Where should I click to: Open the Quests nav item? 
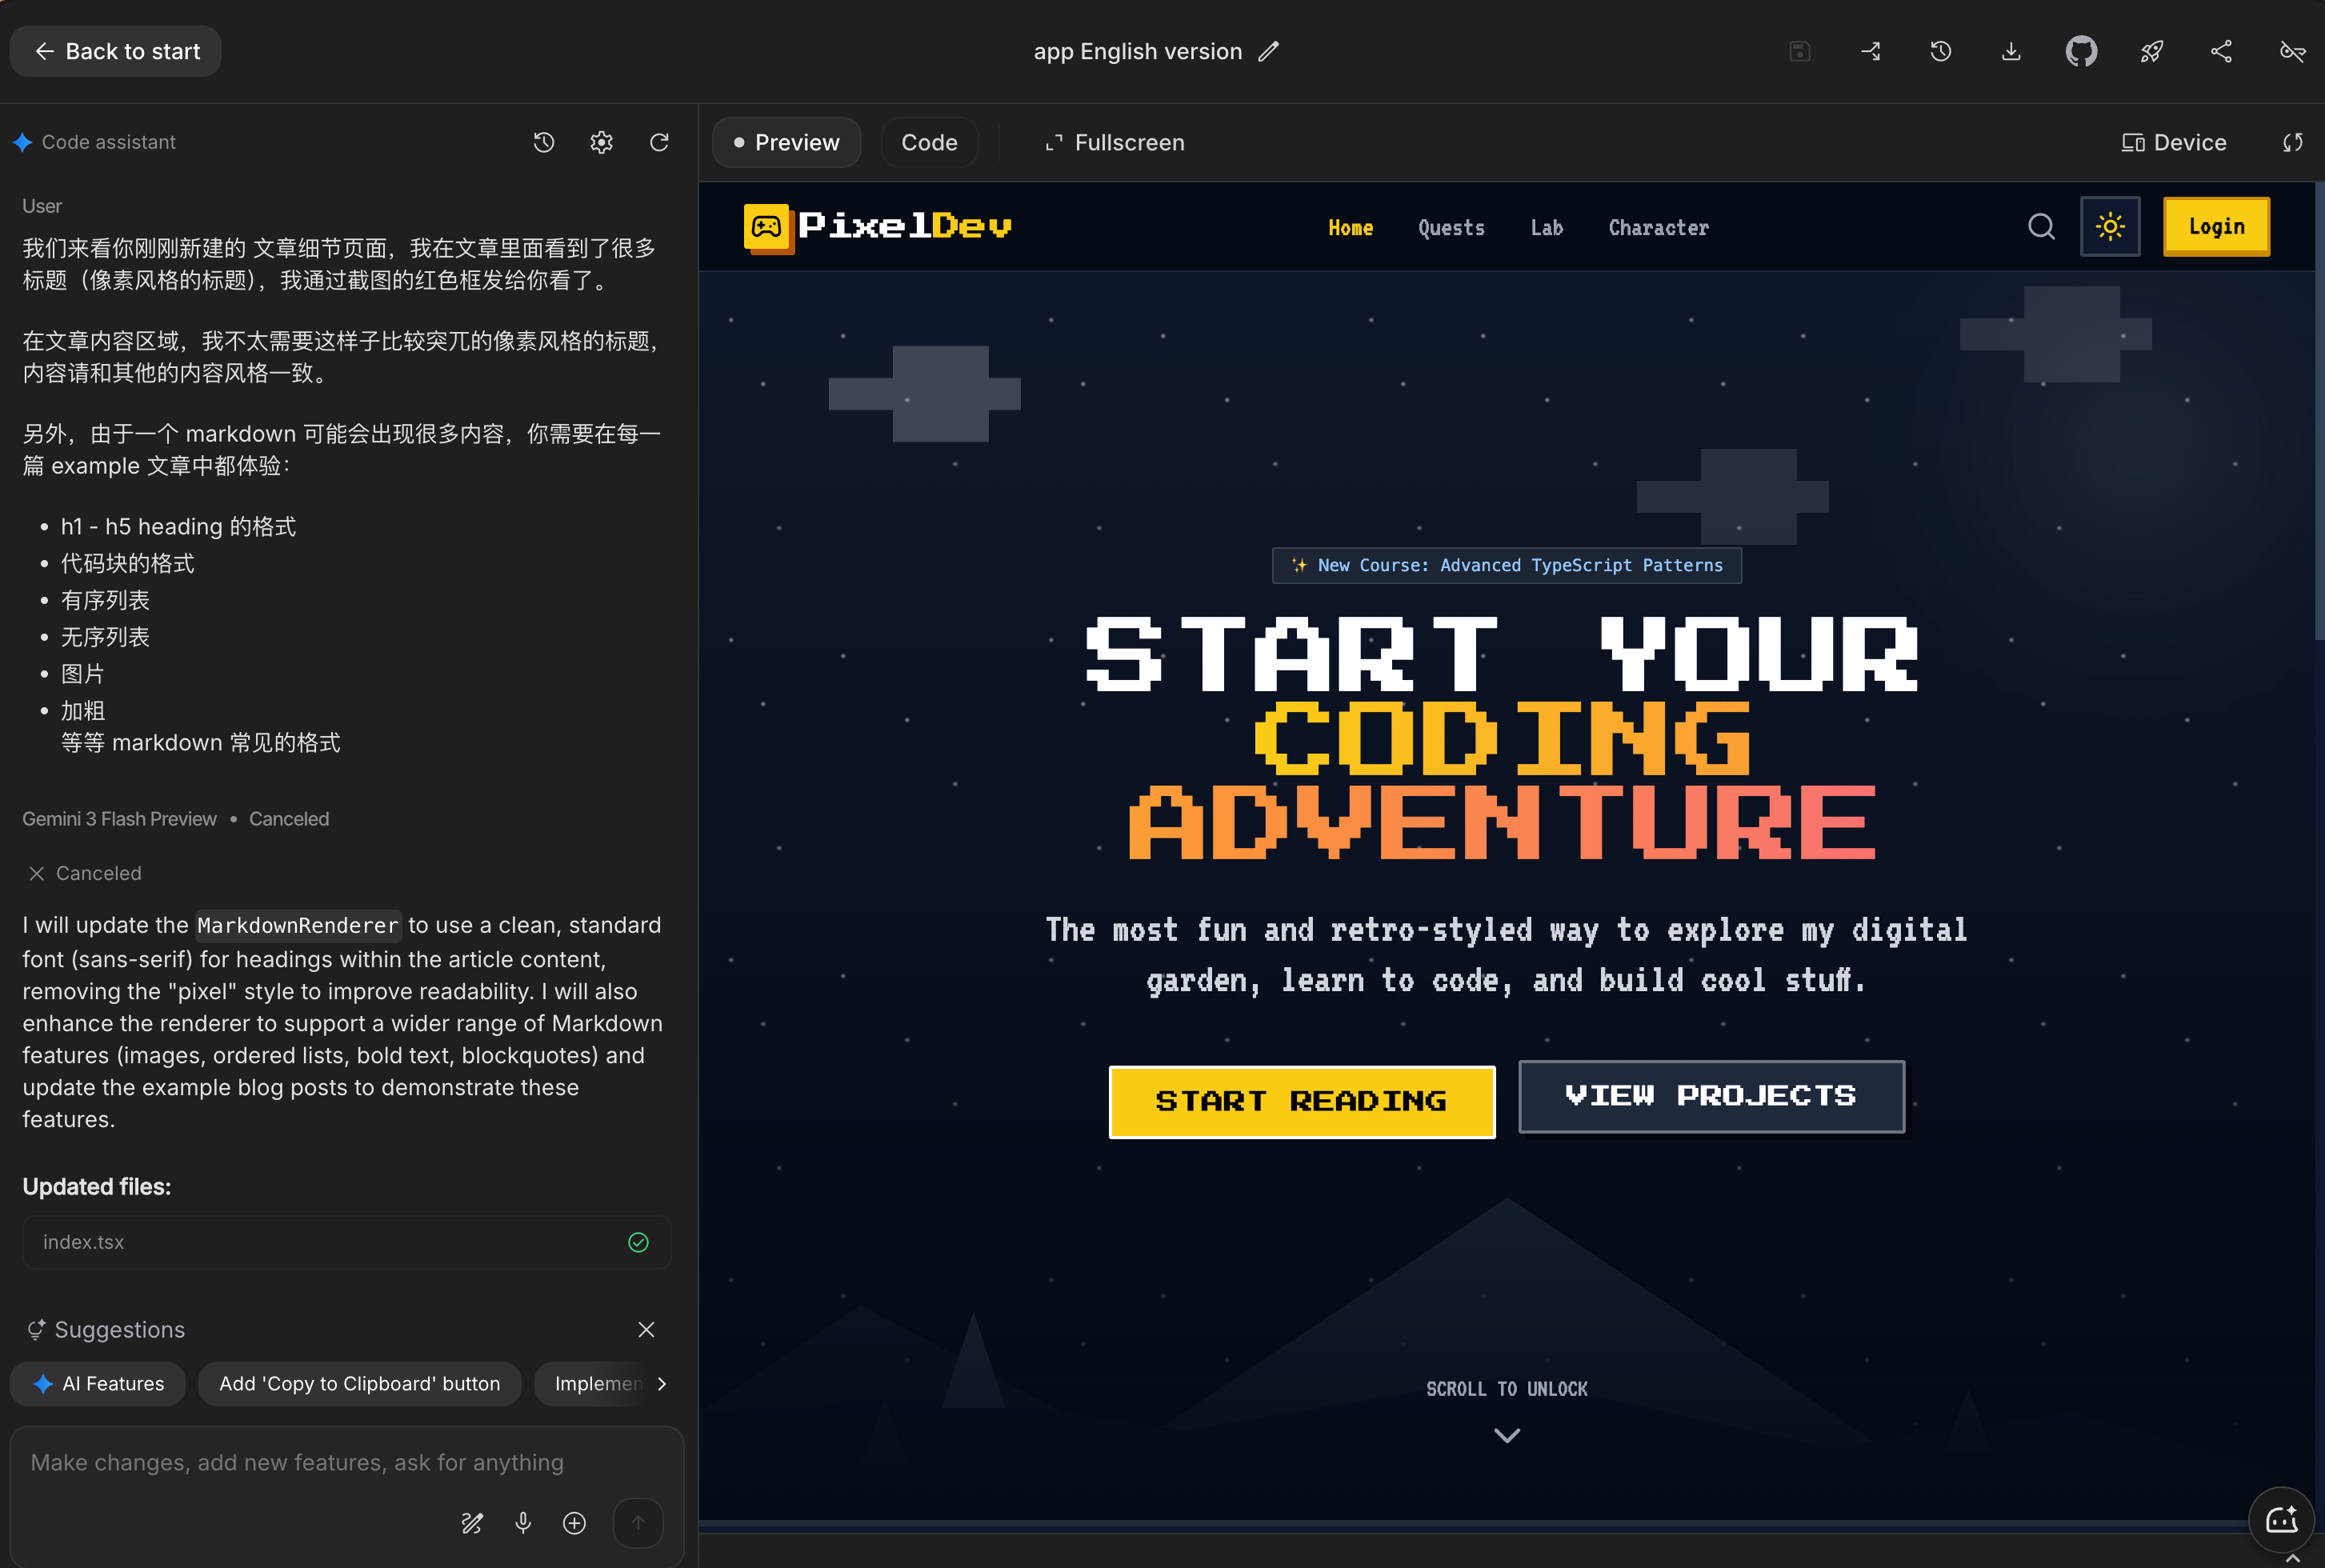click(1451, 227)
